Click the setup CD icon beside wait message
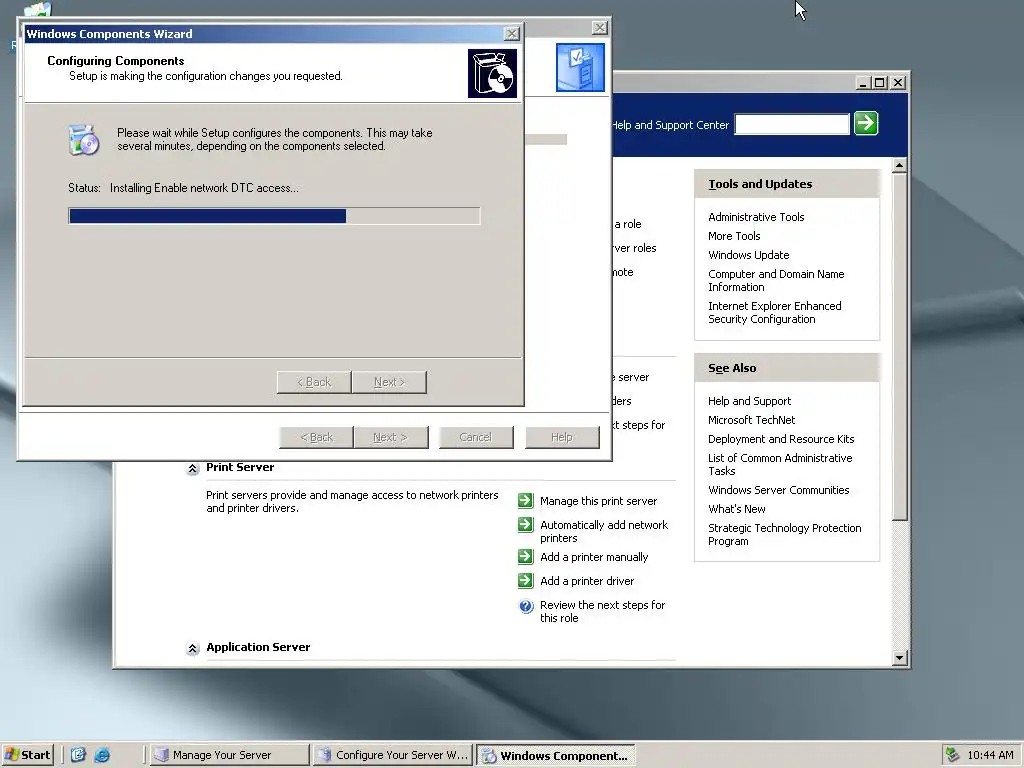The image size is (1024, 768). 84,140
